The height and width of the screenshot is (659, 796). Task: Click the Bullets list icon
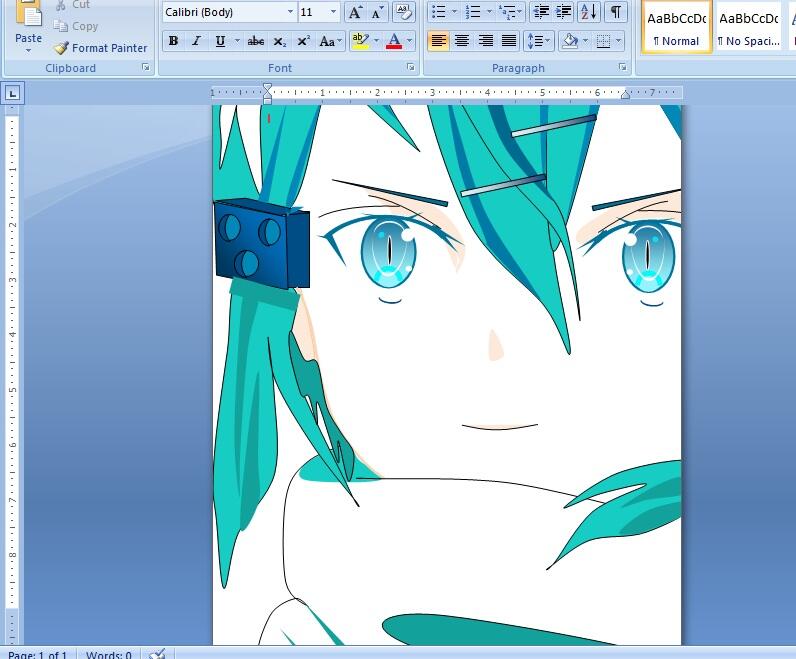tap(438, 12)
